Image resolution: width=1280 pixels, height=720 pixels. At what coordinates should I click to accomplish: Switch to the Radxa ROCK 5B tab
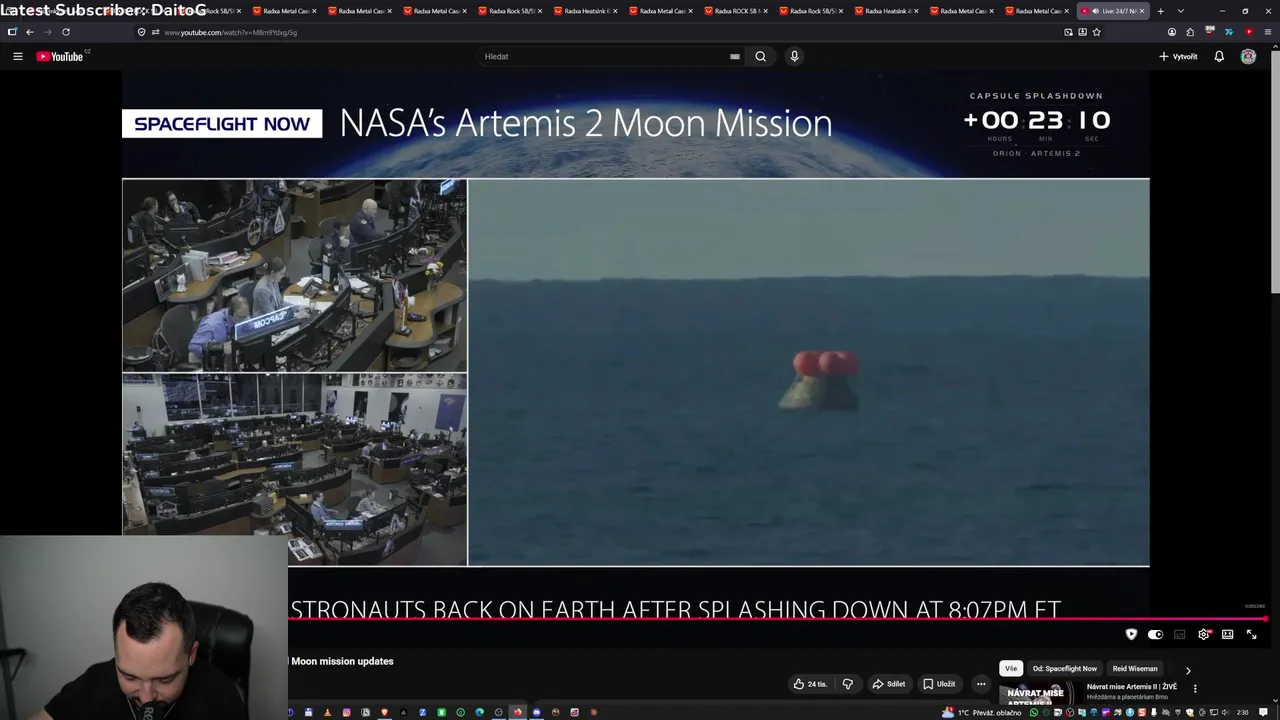(x=735, y=11)
